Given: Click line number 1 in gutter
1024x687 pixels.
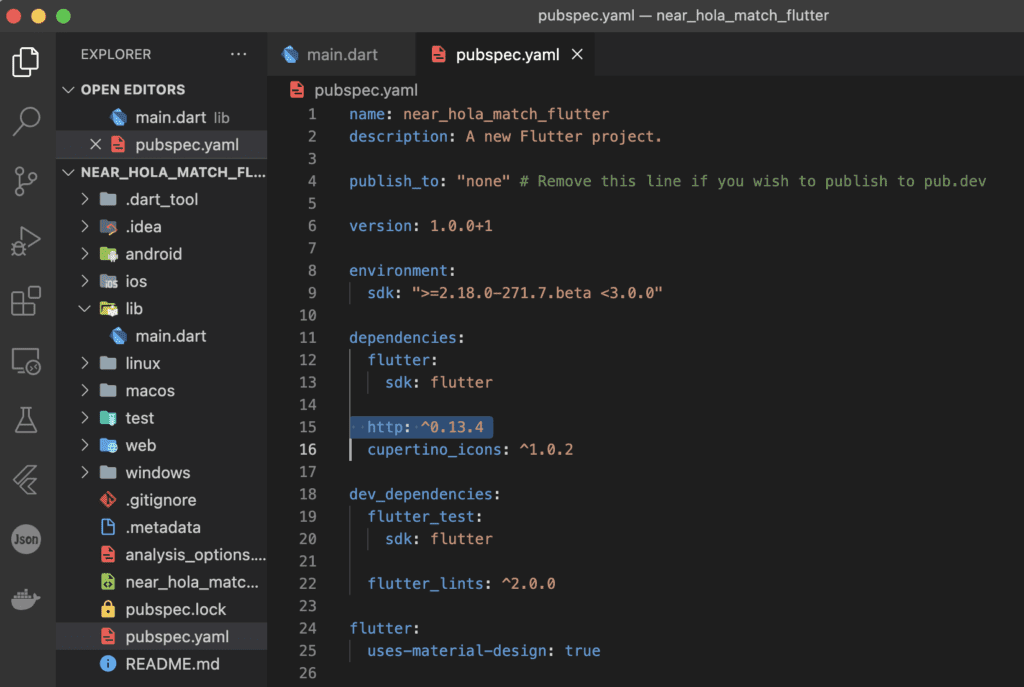Looking at the screenshot, I should [312, 114].
